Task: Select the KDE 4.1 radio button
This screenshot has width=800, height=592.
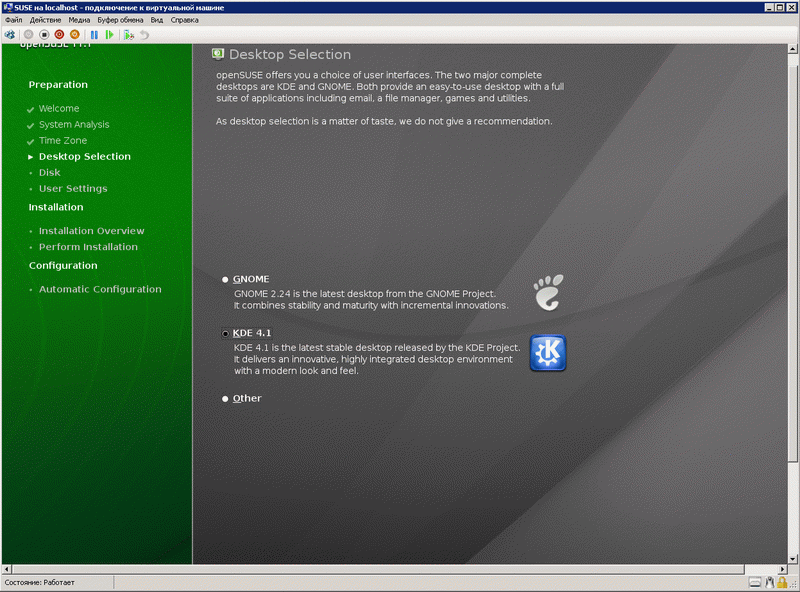Action: click(225, 334)
